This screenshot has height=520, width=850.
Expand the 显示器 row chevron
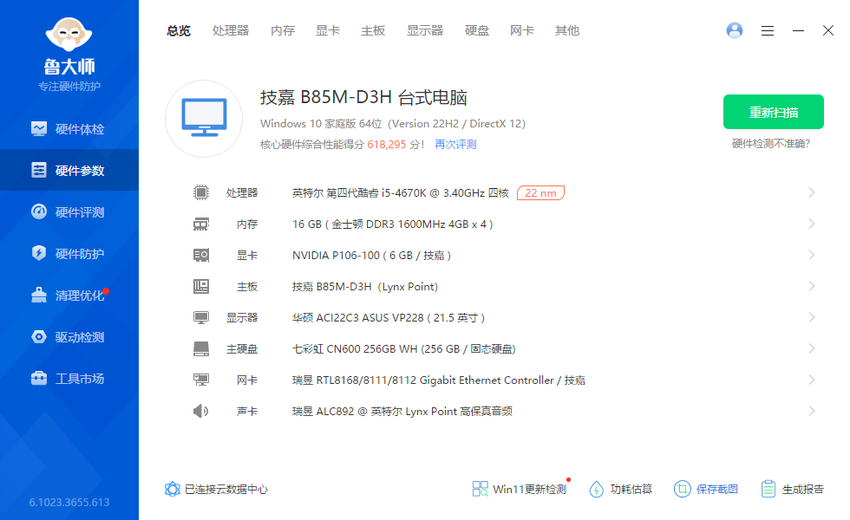812,317
